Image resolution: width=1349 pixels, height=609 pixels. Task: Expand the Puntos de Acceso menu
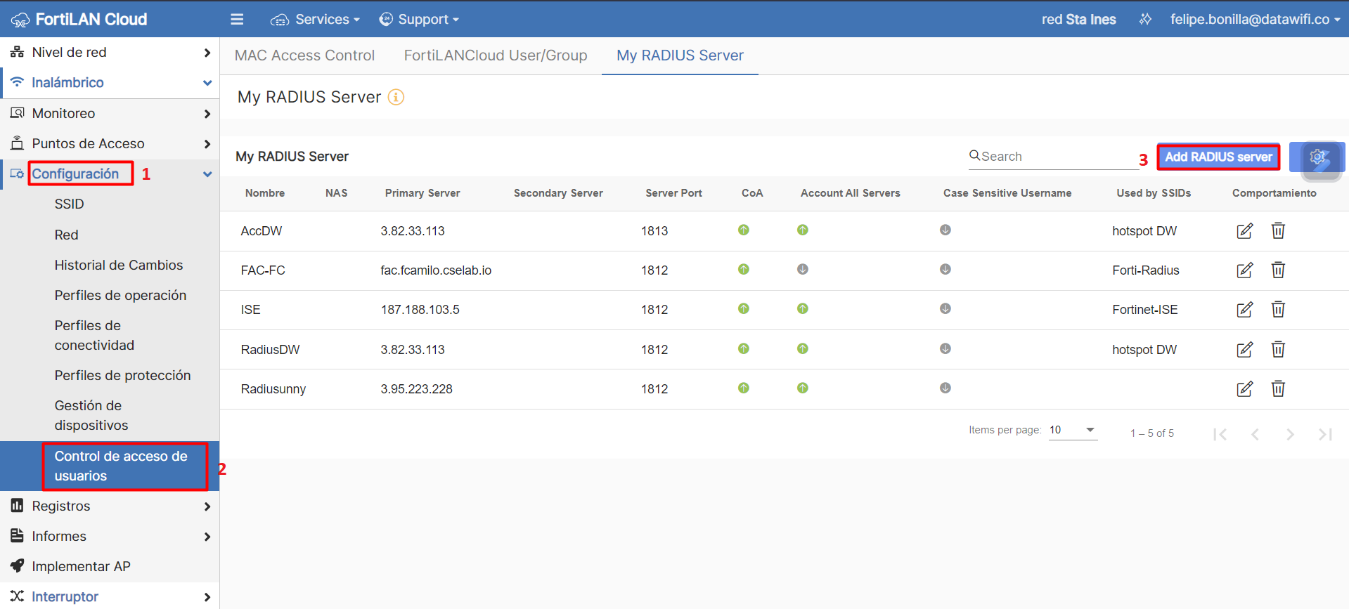[x=109, y=143]
